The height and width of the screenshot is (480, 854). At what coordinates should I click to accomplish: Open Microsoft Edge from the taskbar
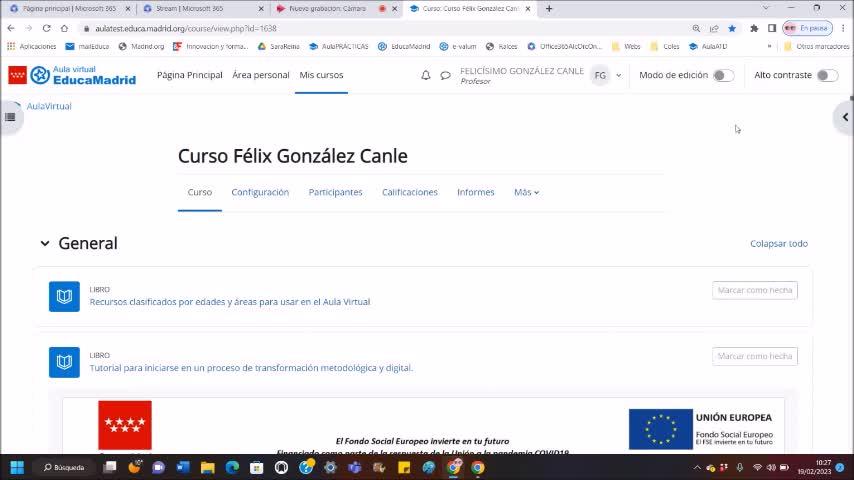coord(232,467)
